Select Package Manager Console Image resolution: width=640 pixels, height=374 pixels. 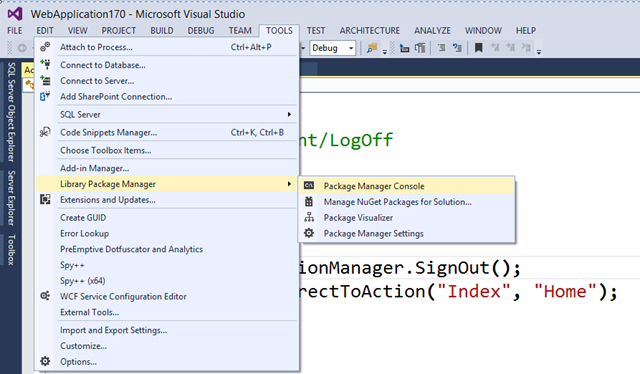(407, 186)
